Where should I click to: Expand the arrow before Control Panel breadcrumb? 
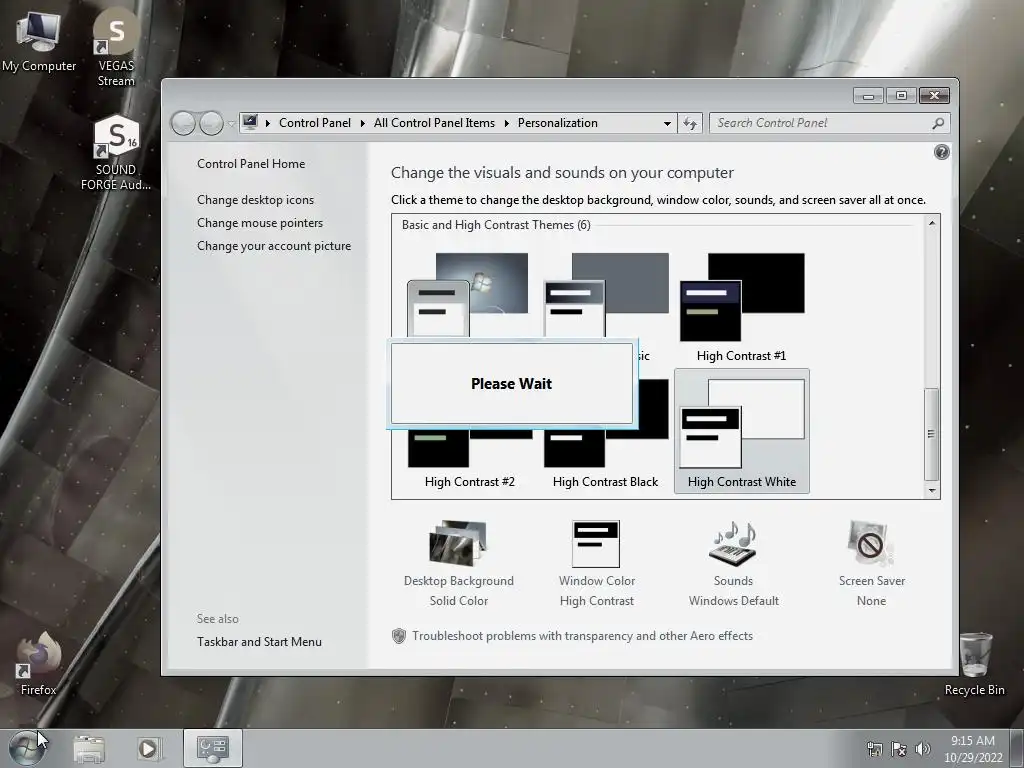pos(268,123)
